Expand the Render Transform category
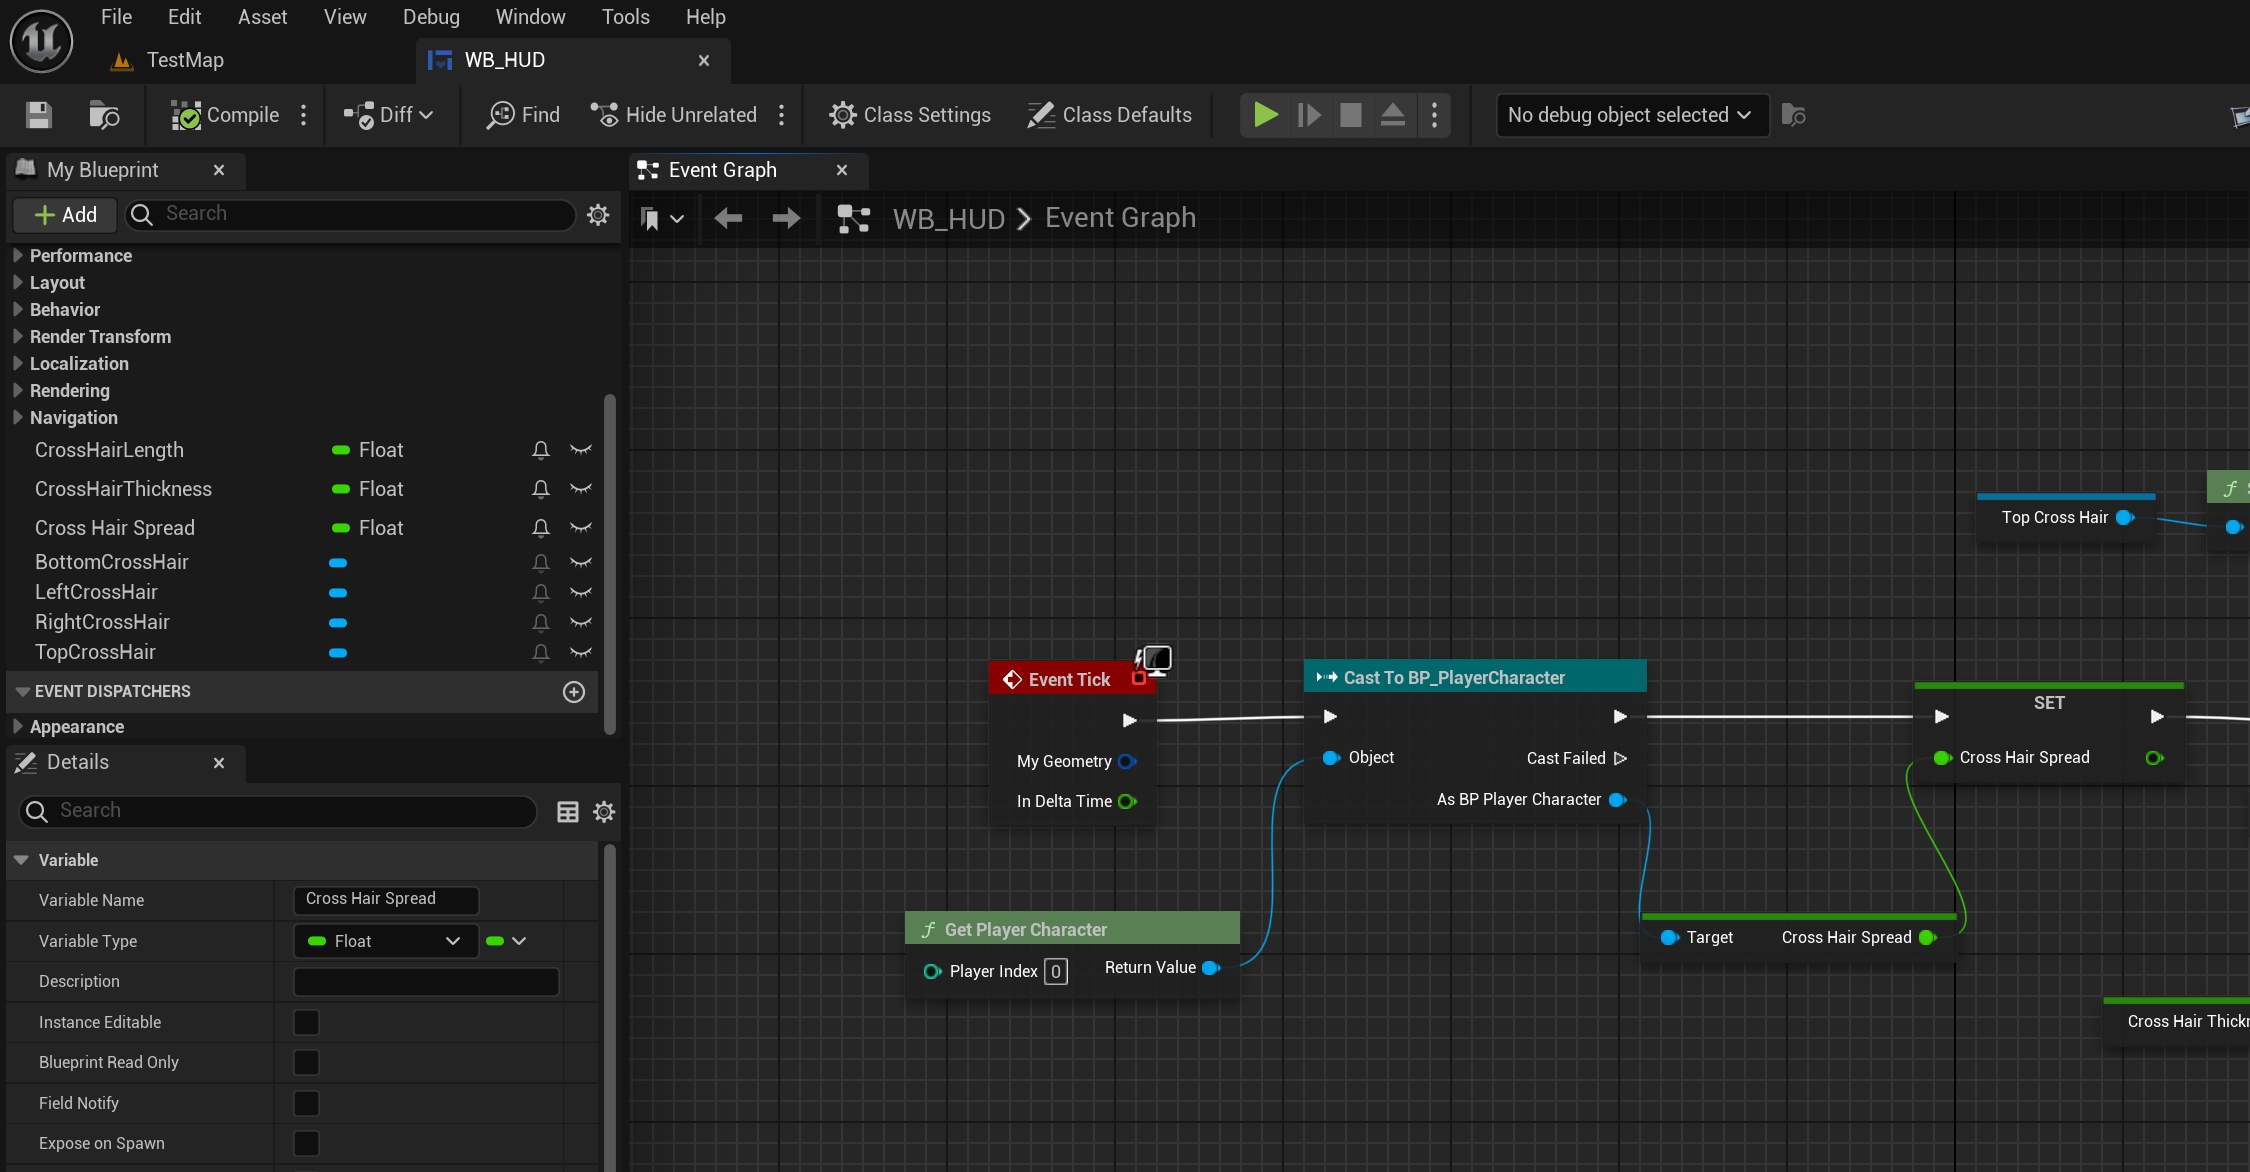This screenshot has width=2250, height=1172. (x=18, y=337)
